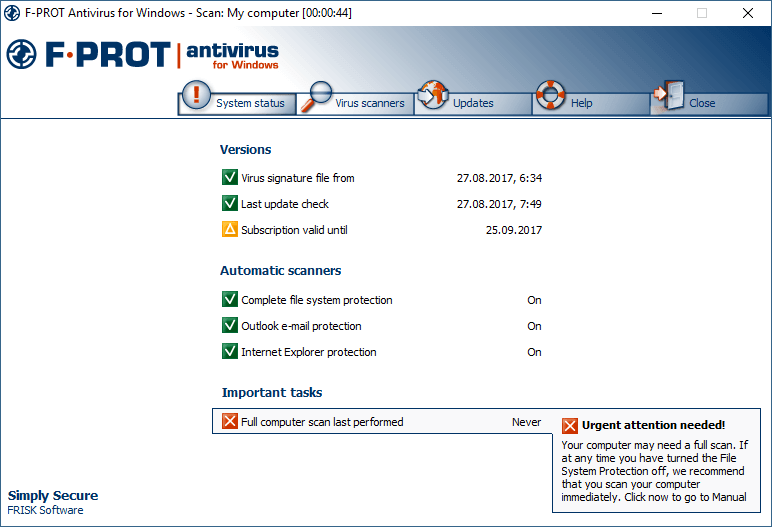Click the signature date 27.08.2017, 6:34
The image size is (772, 527).
(499, 178)
